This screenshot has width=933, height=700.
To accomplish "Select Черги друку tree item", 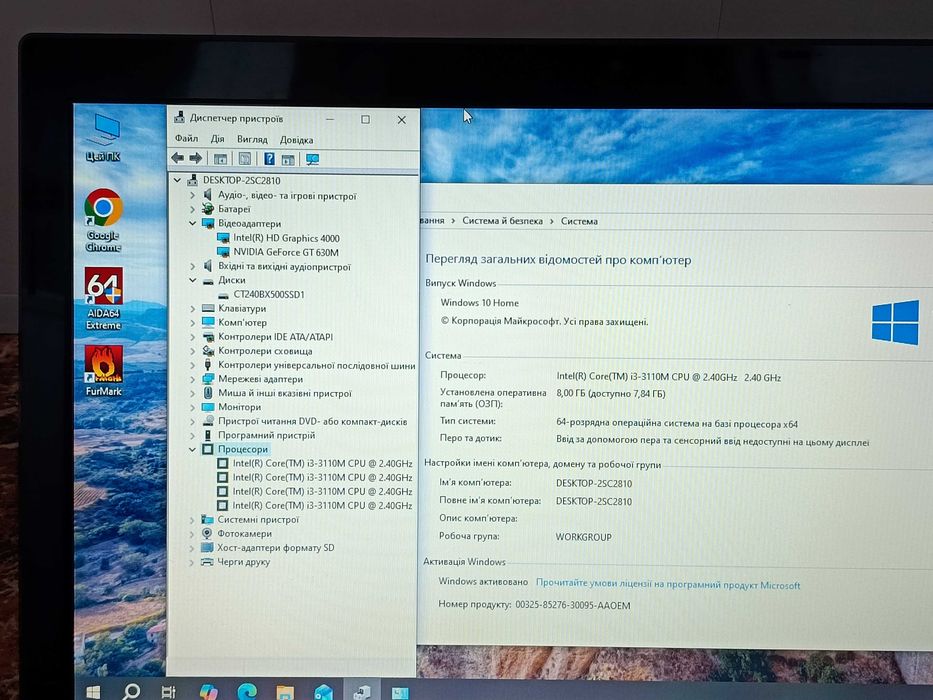I will 243,562.
